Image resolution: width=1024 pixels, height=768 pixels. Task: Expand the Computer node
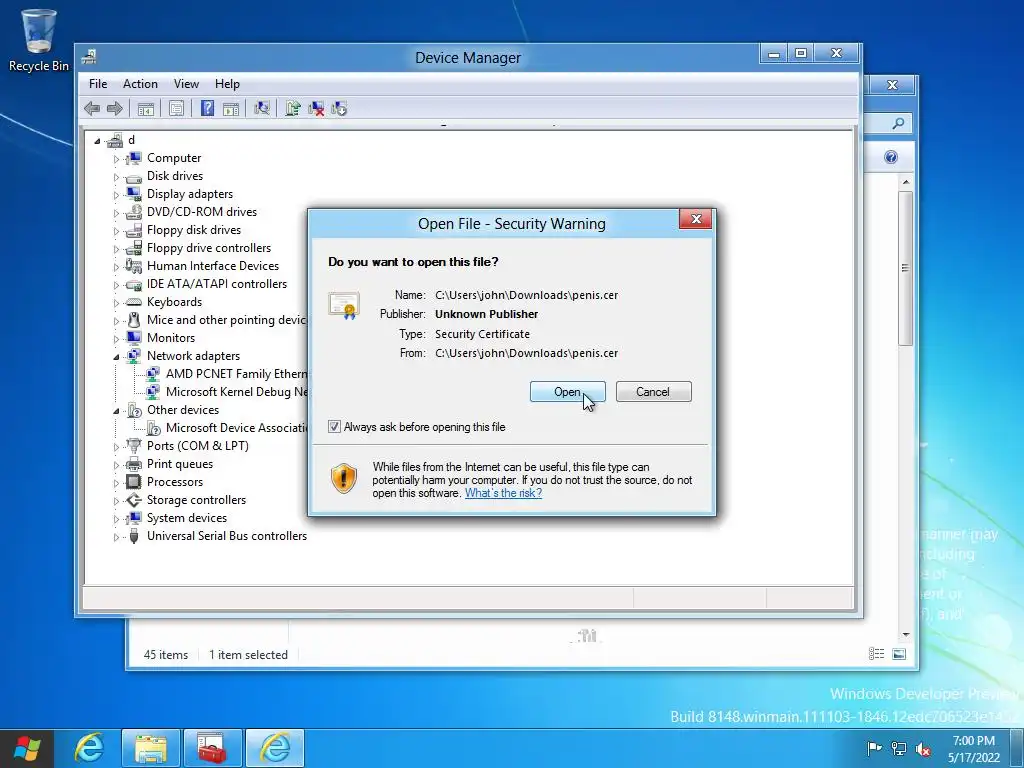tap(116, 159)
